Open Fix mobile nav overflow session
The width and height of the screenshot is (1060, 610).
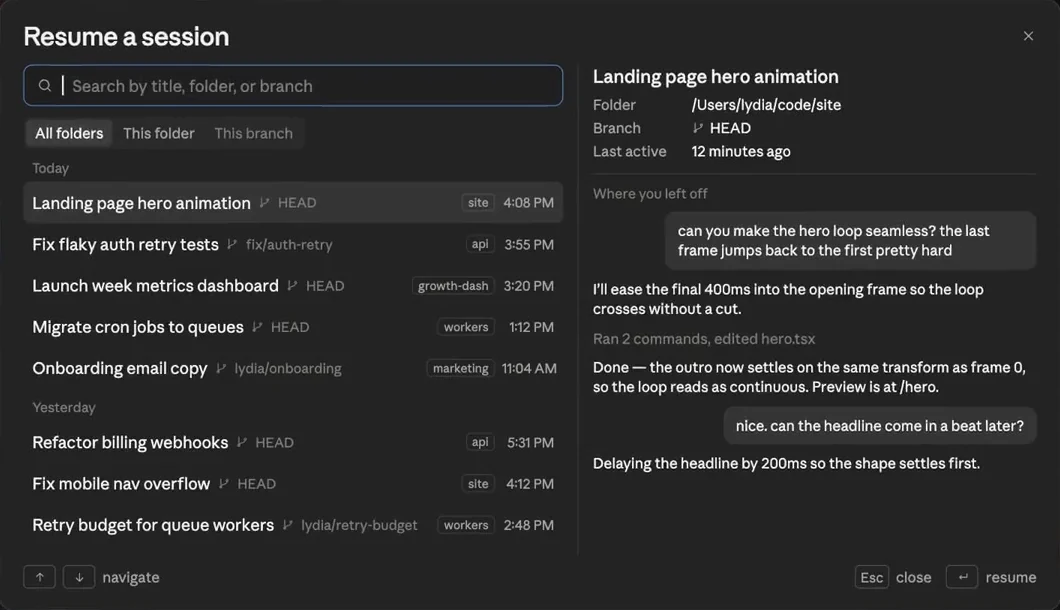(x=293, y=484)
